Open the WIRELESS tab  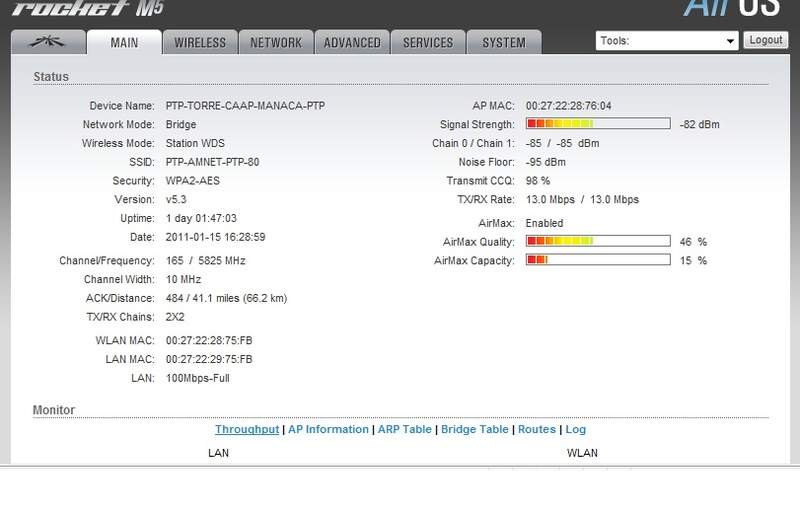[200, 42]
